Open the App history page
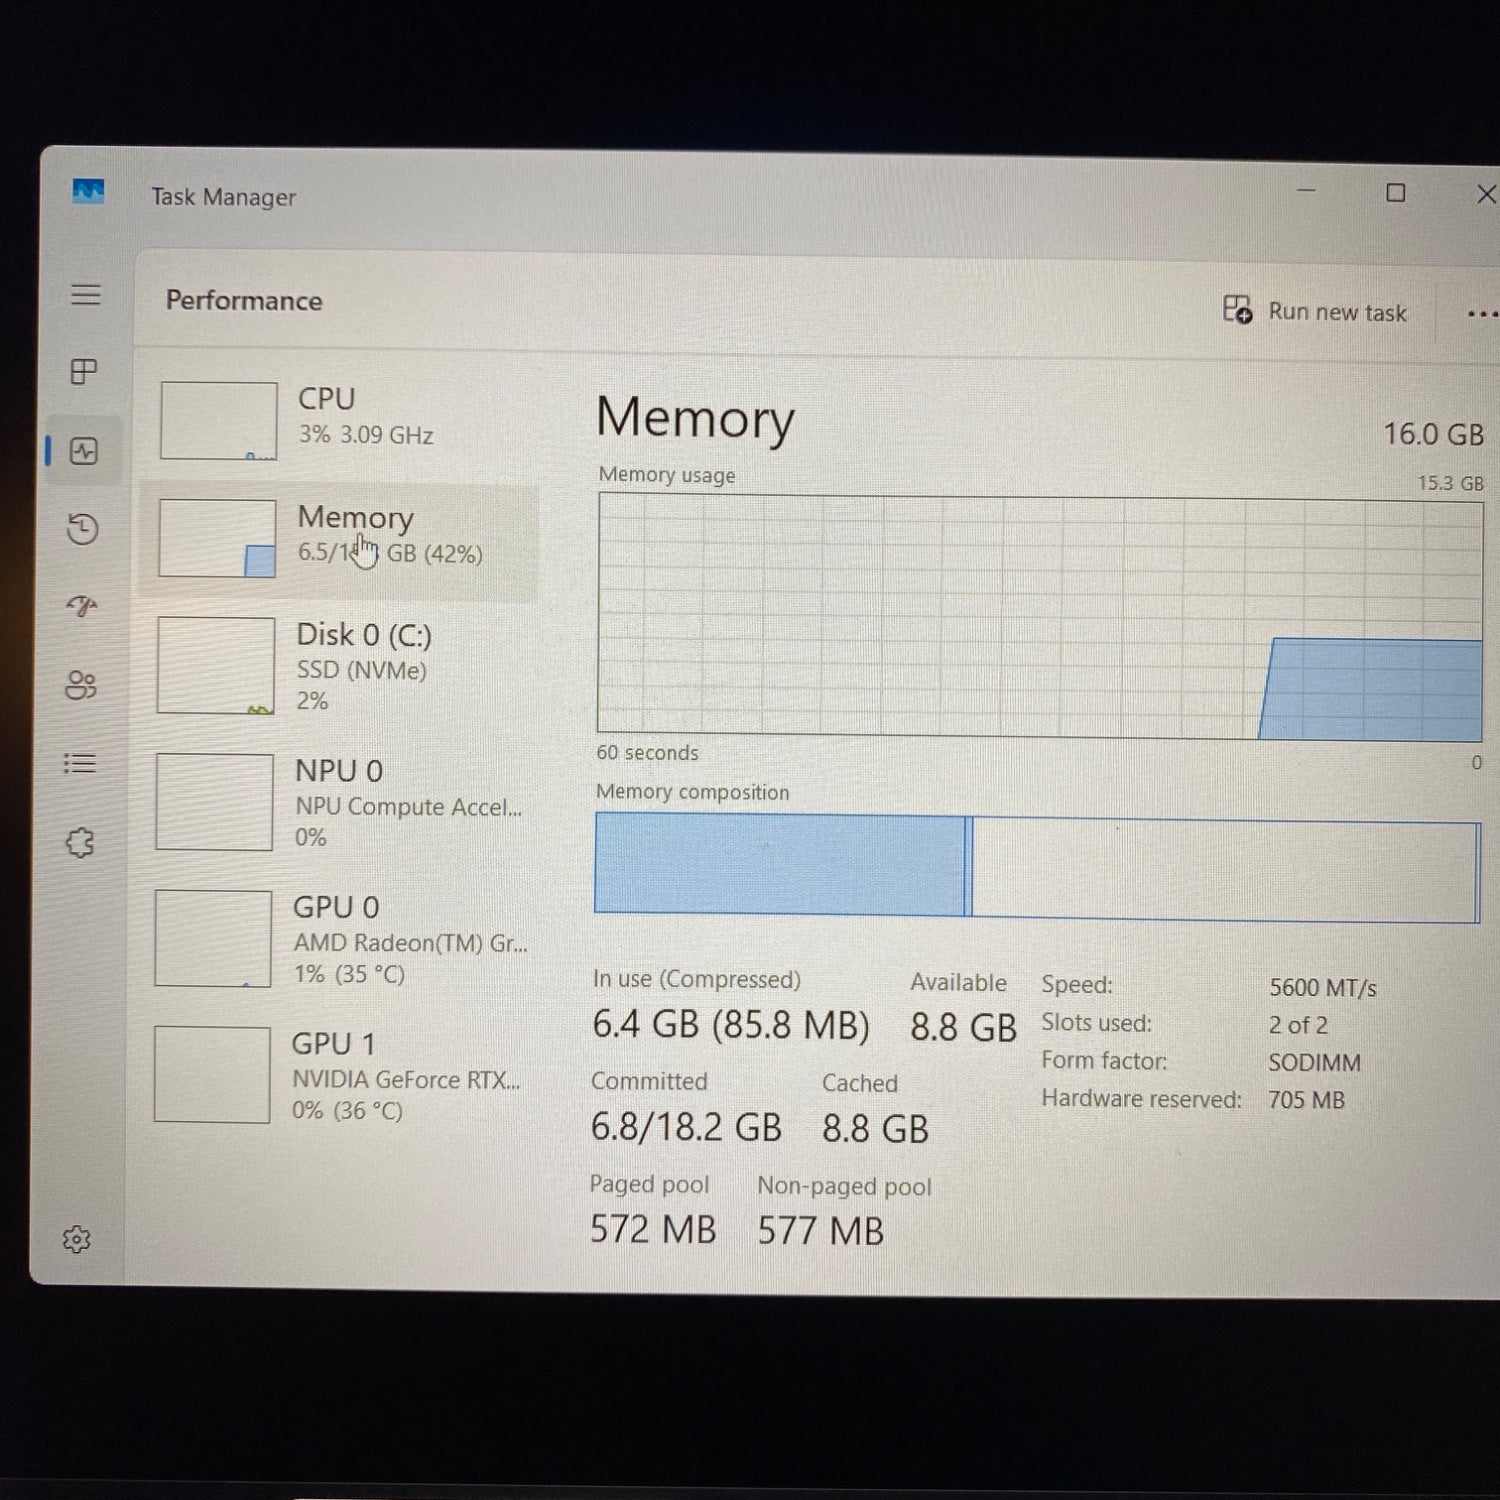Viewport: 1500px width, 1500px height. coord(83,529)
